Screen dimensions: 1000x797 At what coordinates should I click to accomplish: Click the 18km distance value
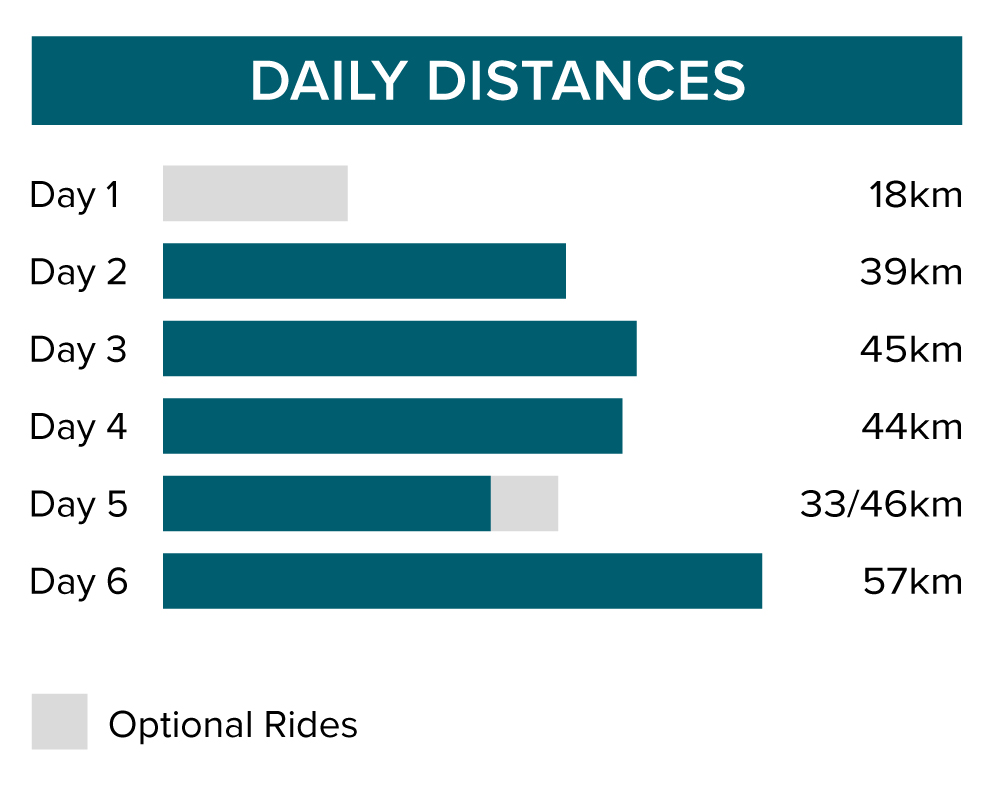[915, 195]
